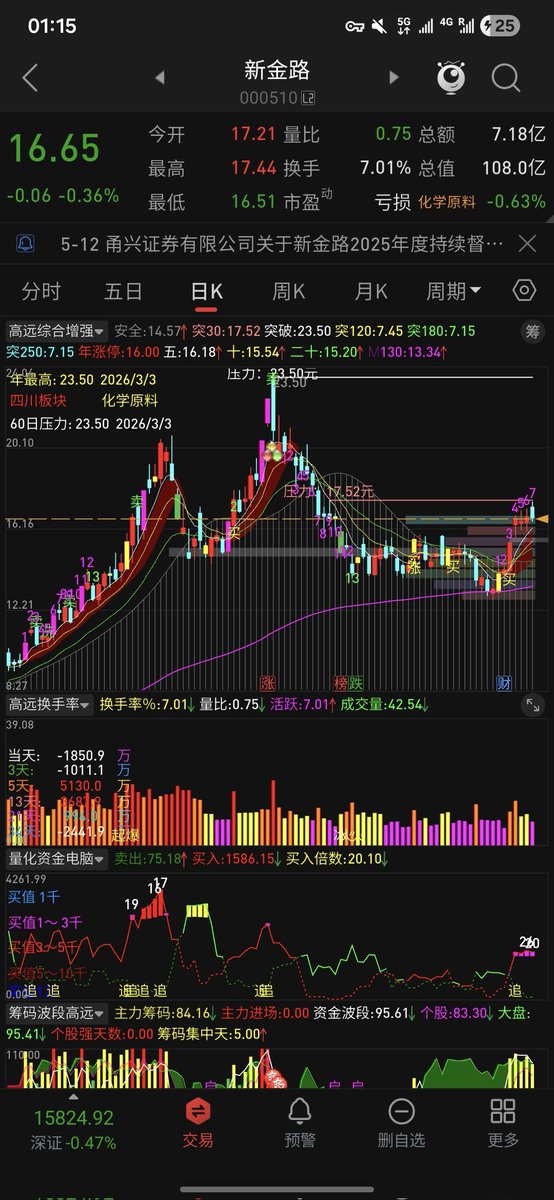Tap the 新金路 stock title
Screen dimensions: 554x1200
pos(277,70)
